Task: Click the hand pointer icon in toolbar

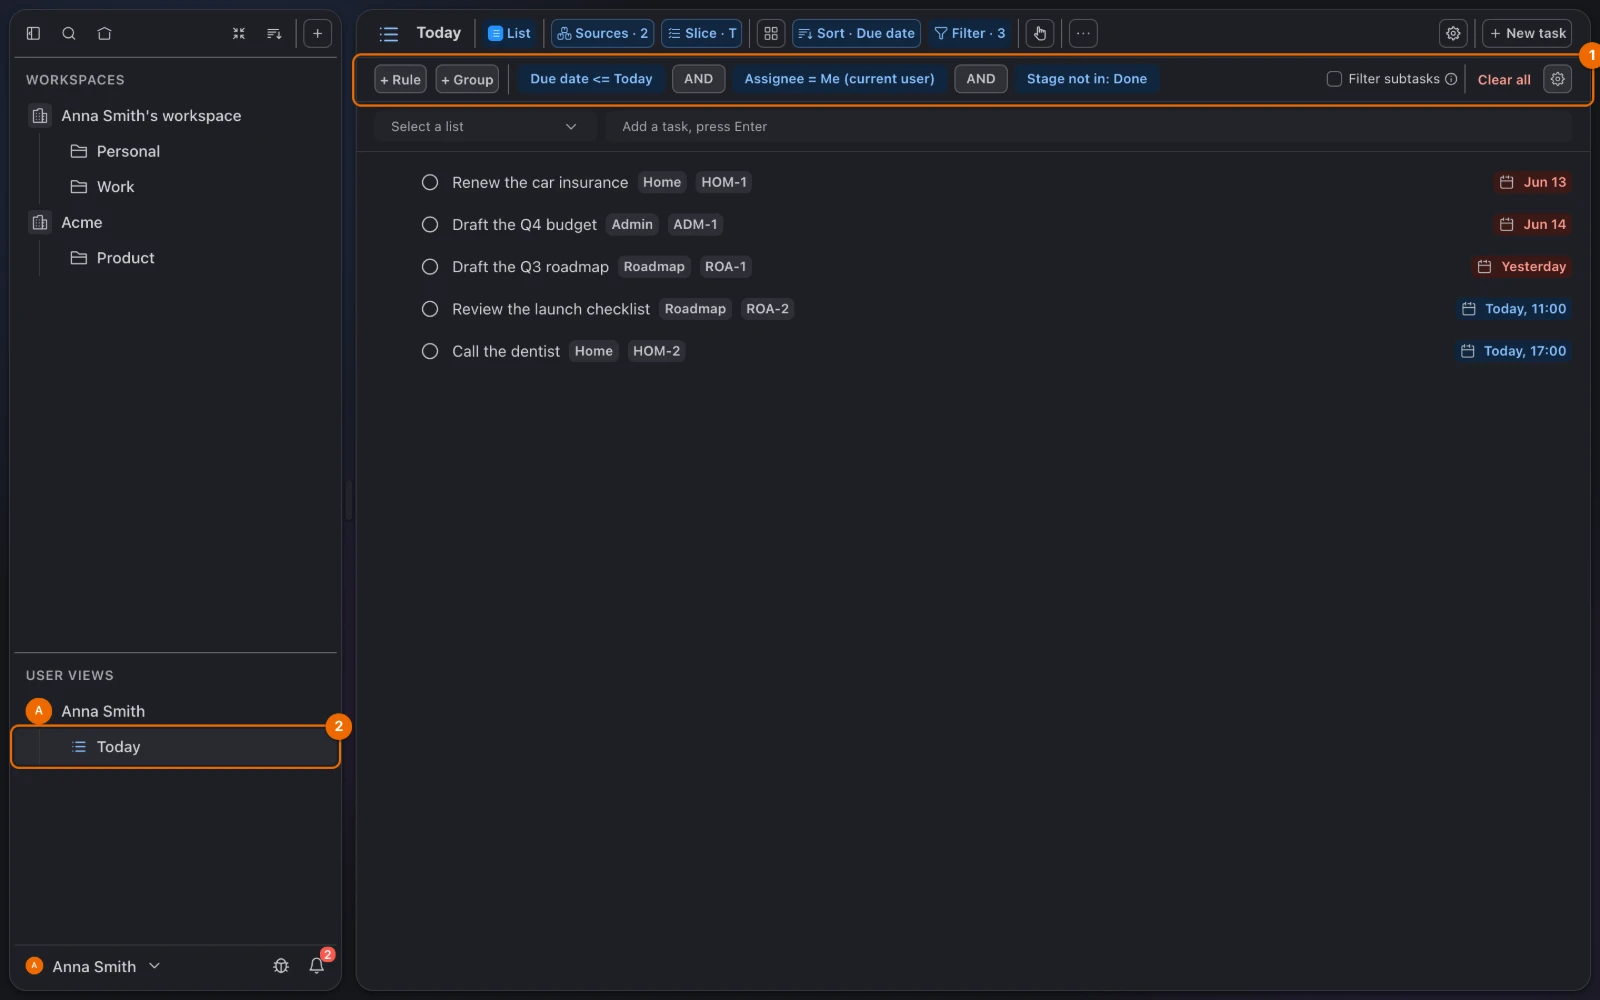Action: click(1040, 33)
